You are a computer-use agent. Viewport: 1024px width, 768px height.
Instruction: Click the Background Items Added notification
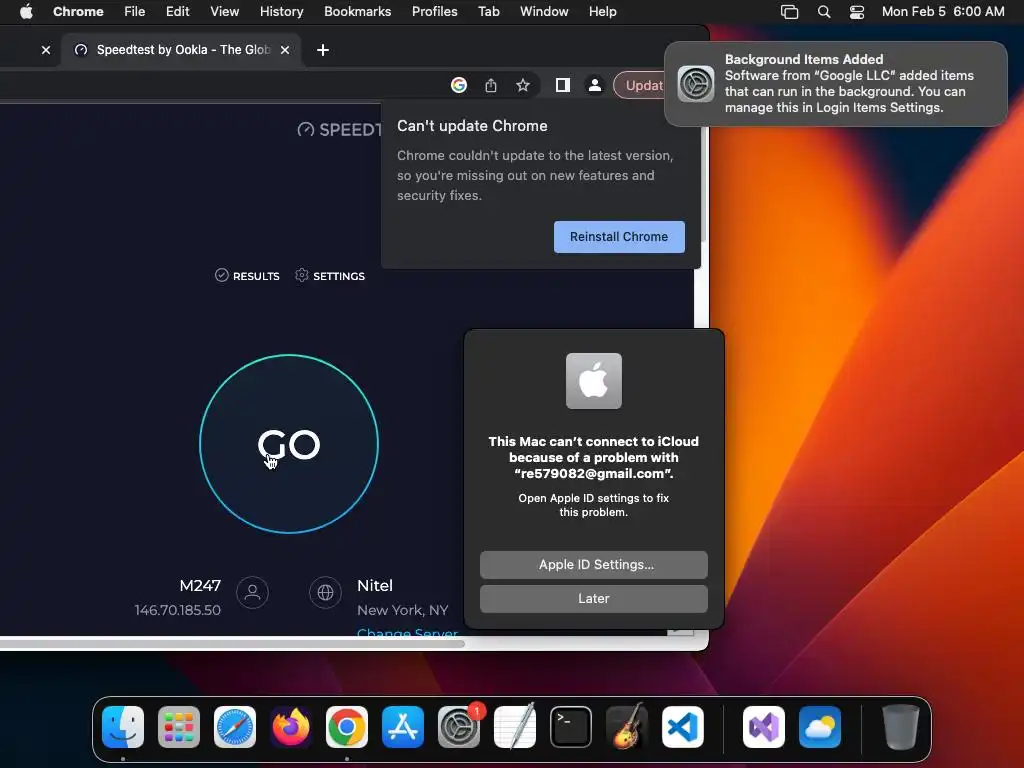click(x=836, y=84)
